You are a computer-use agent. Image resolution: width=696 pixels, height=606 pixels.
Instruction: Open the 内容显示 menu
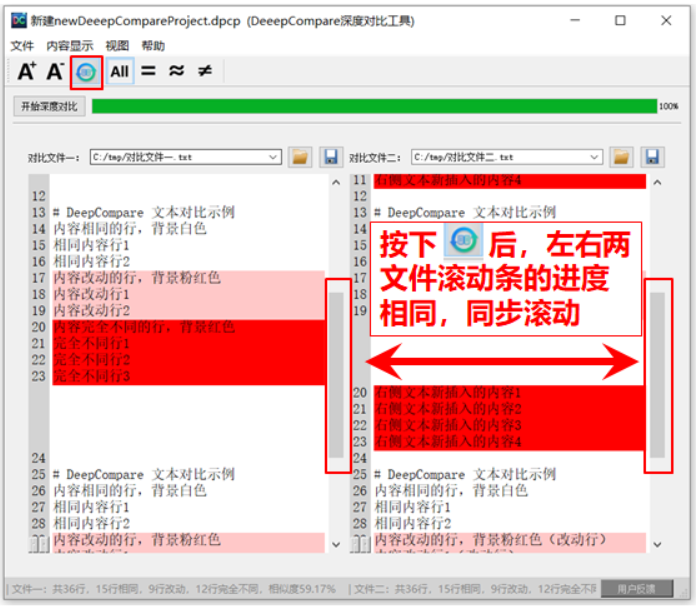pyautogui.click(x=70, y=46)
